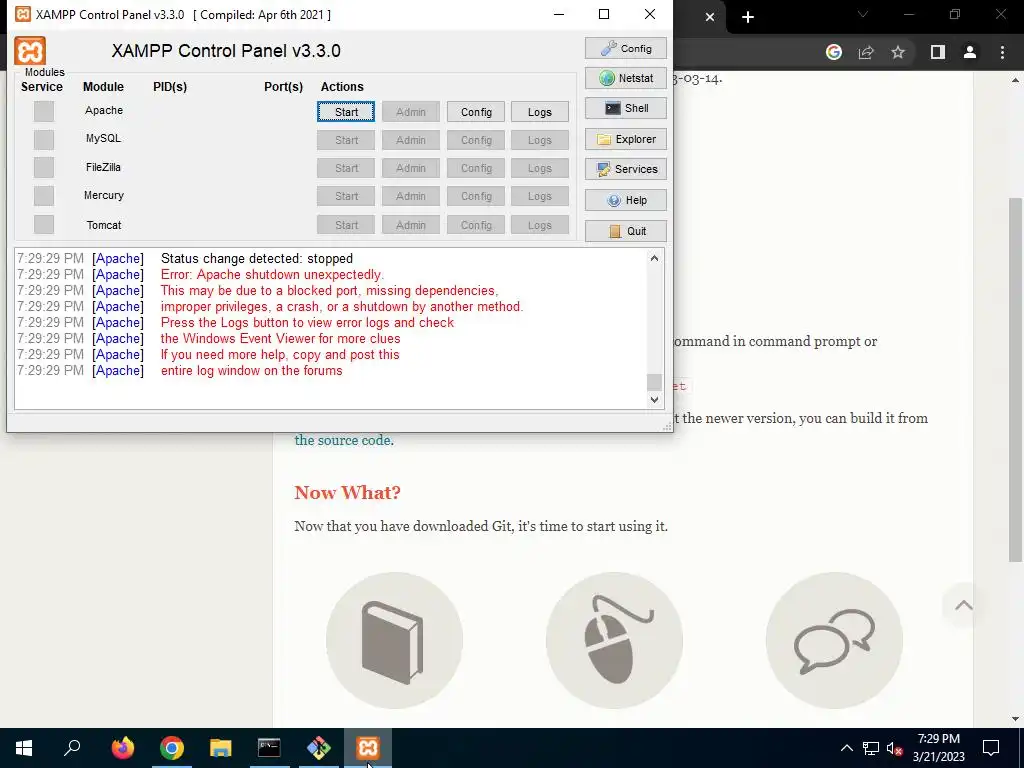The image size is (1024, 768).
Task: Open File Explorer from the taskbar
Action: (x=221, y=748)
